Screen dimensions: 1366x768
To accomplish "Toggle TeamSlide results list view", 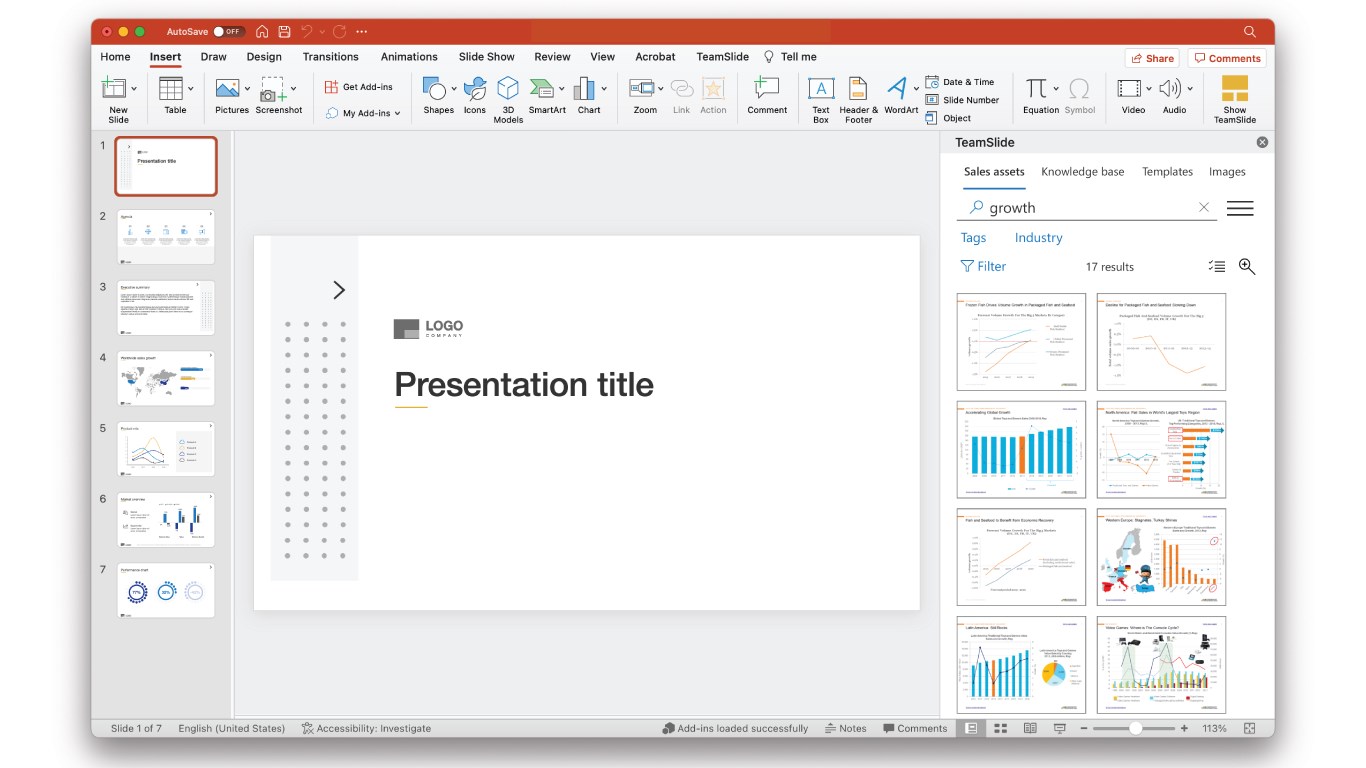I will click(1216, 266).
